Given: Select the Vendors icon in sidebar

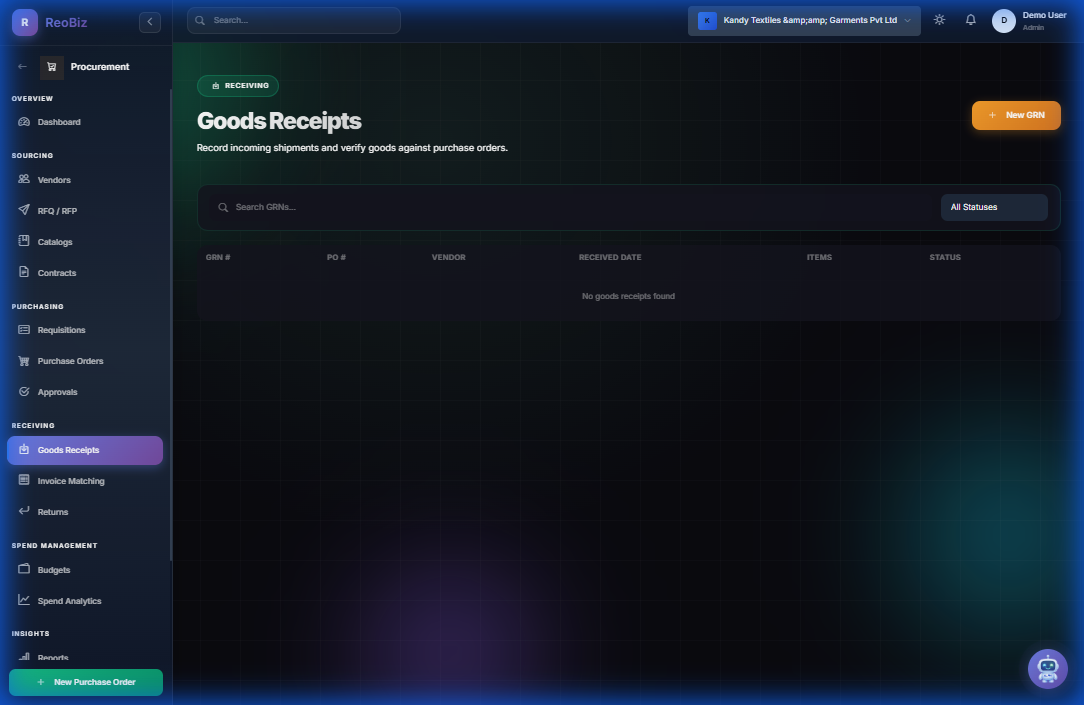Looking at the screenshot, I should [x=22, y=179].
